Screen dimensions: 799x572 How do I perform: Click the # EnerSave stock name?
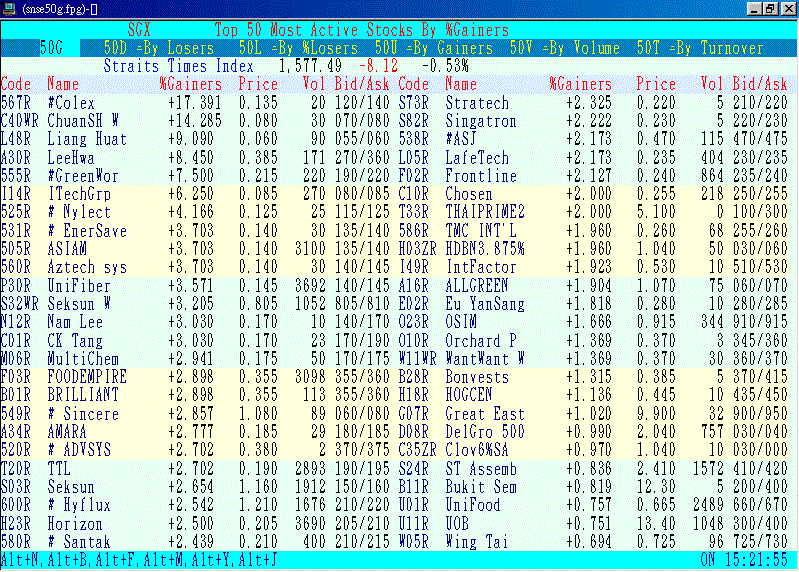click(87, 231)
